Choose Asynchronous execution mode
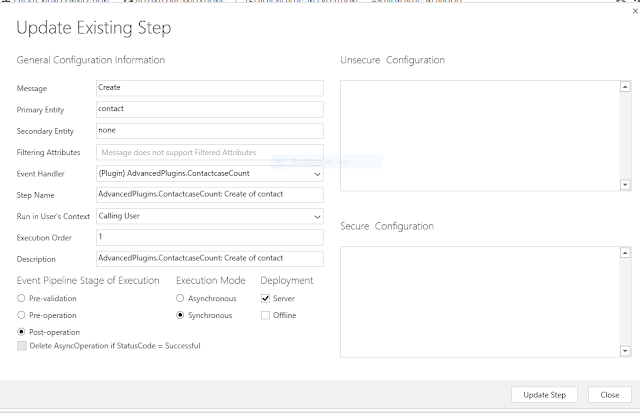 [180, 298]
